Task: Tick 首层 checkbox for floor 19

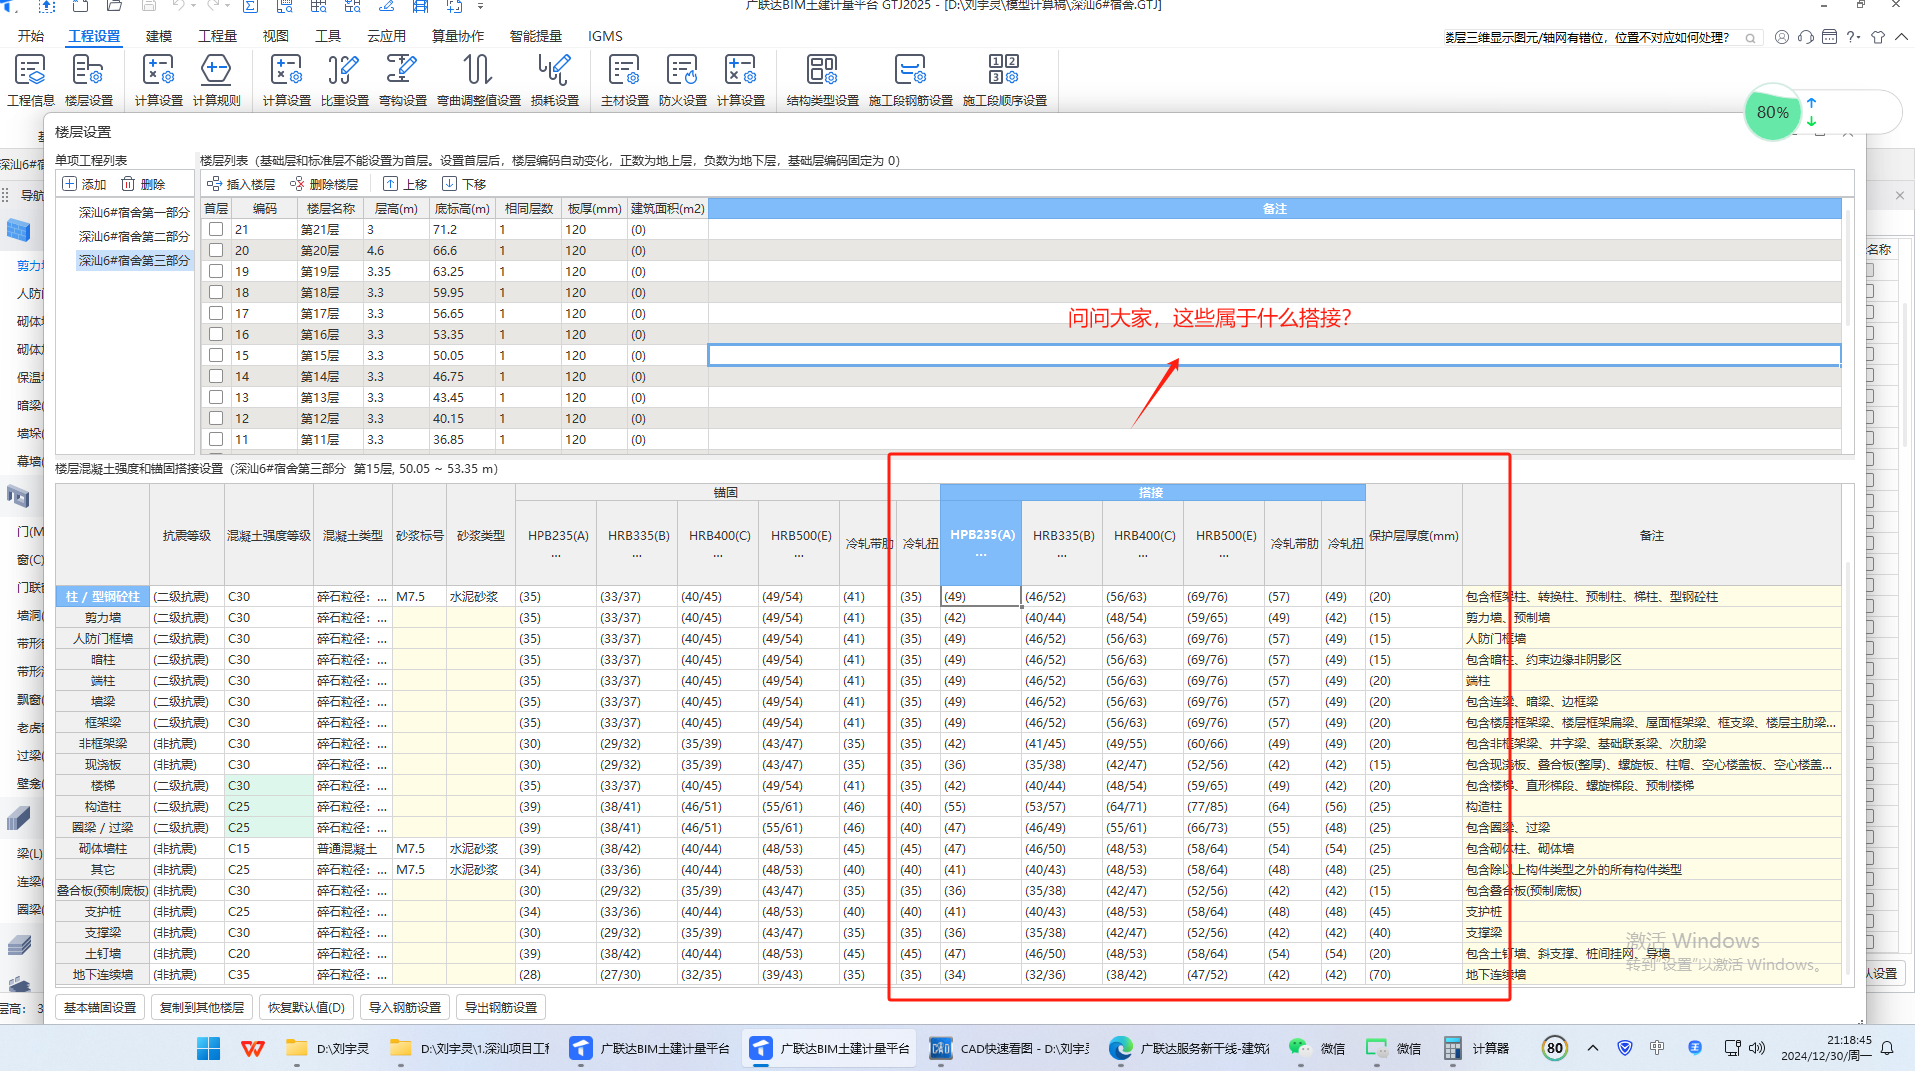Action: pyautogui.click(x=216, y=271)
